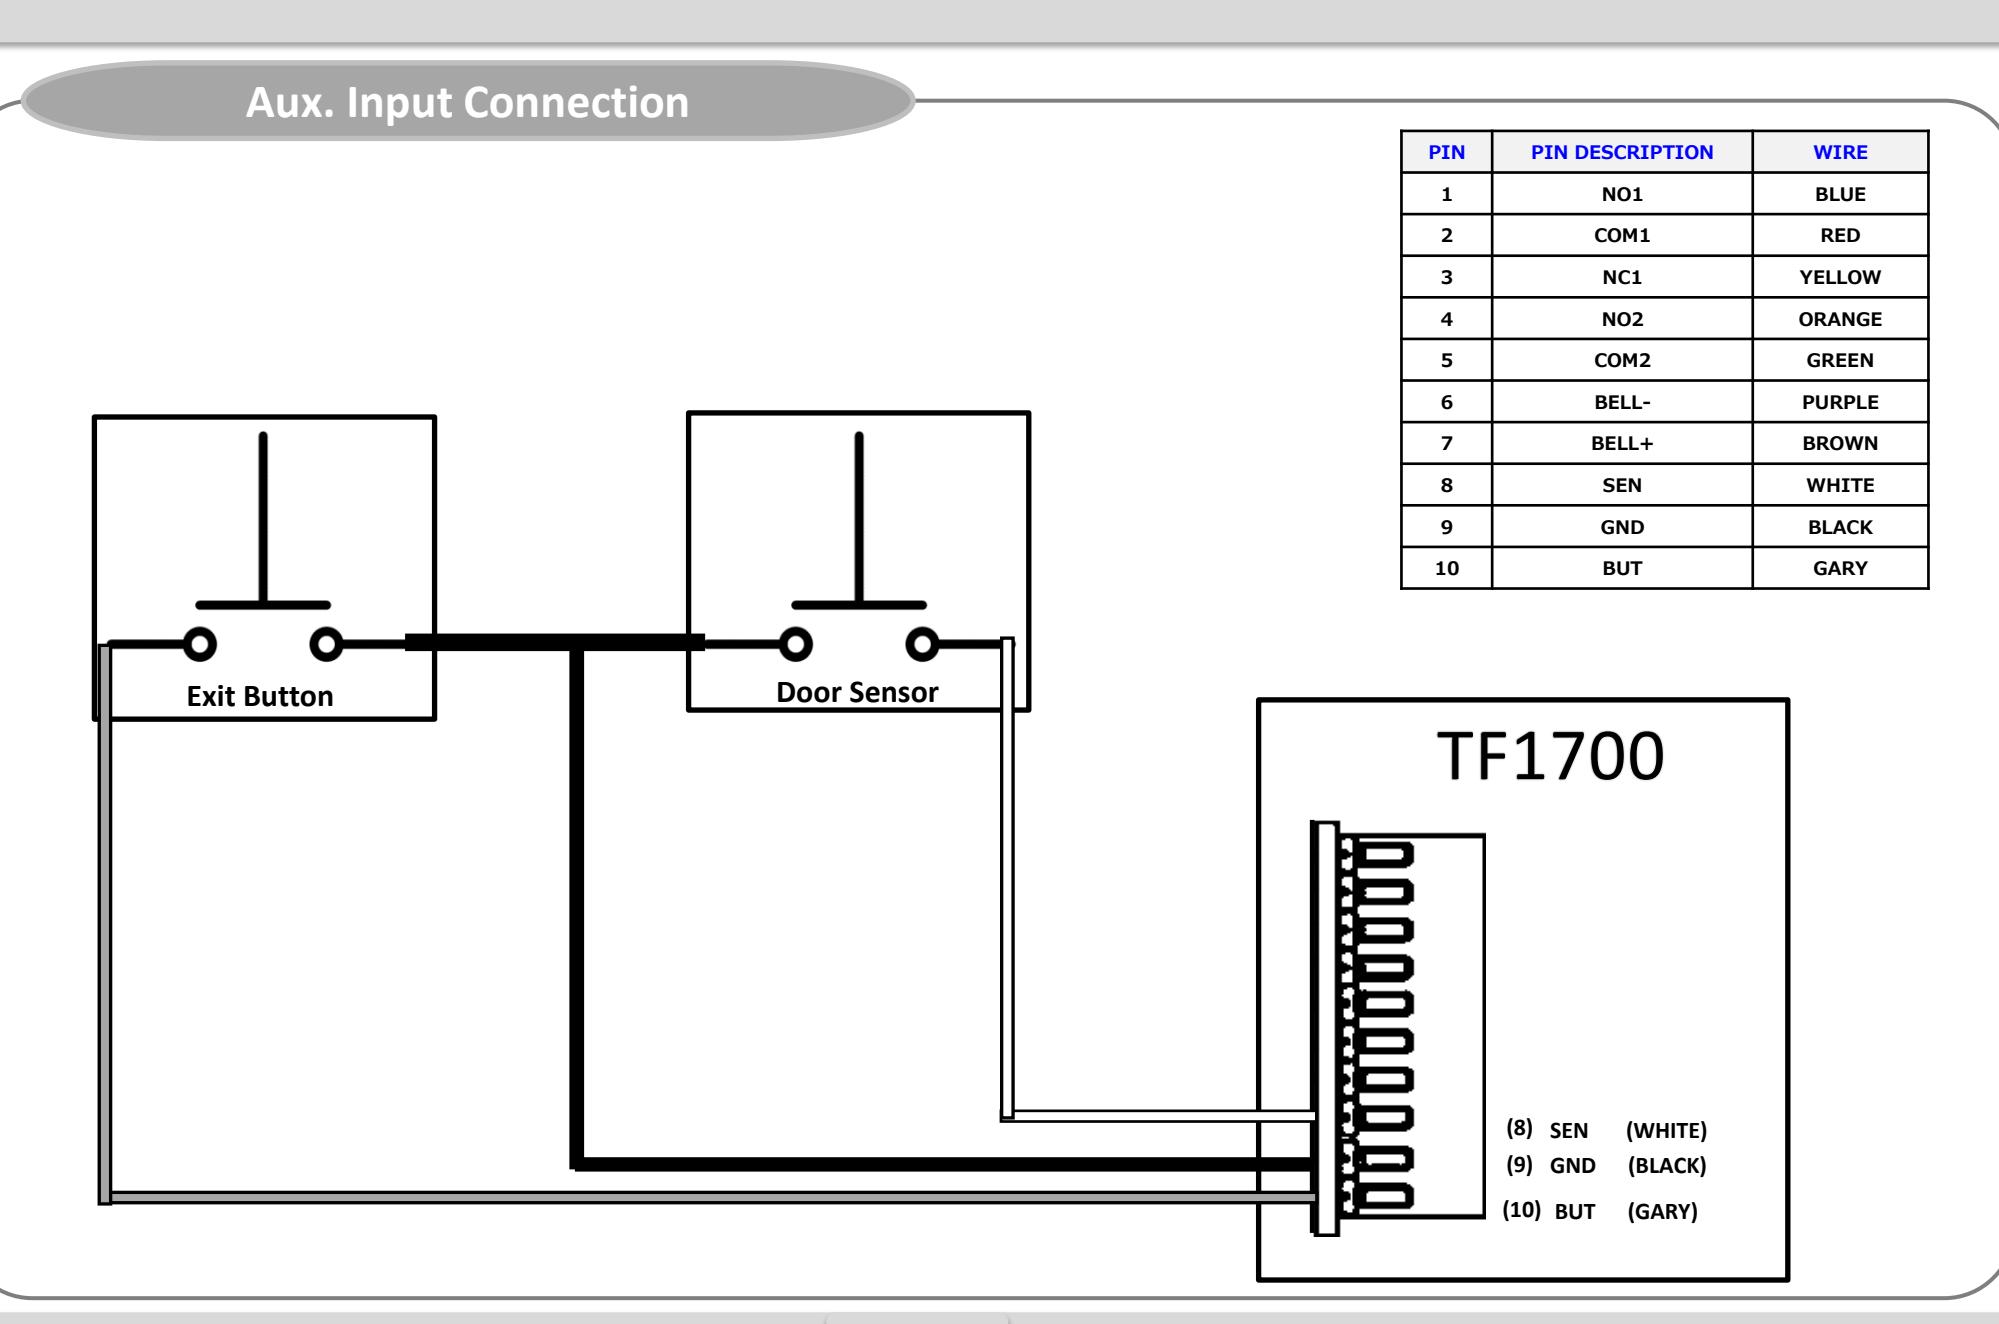
Task: Click the COM1 table cell
Action: (x=1622, y=235)
